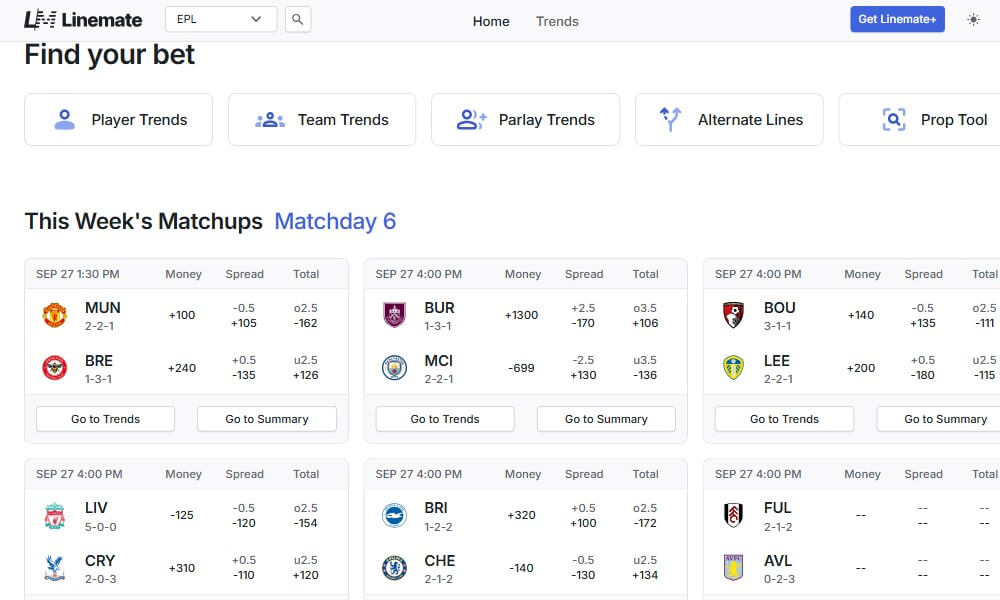This screenshot has width=1000, height=600.
Task: Go to the Home tab
Action: [x=491, y=21]
